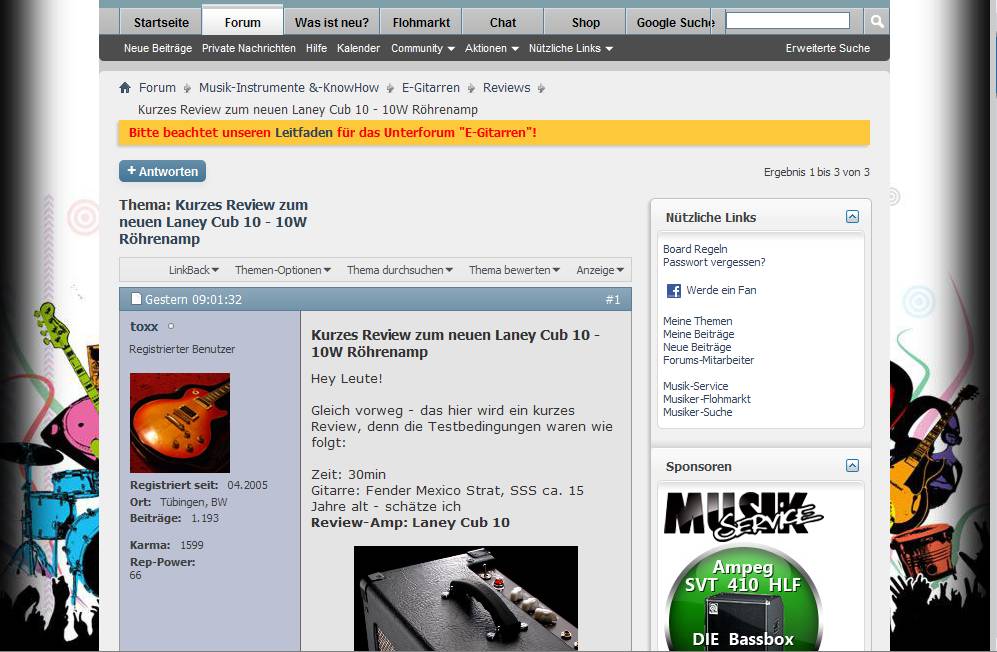The width and height of the screenshot is (997, 652).
Task: Open the Musiker-Suche link
Action: pos(698,412)
